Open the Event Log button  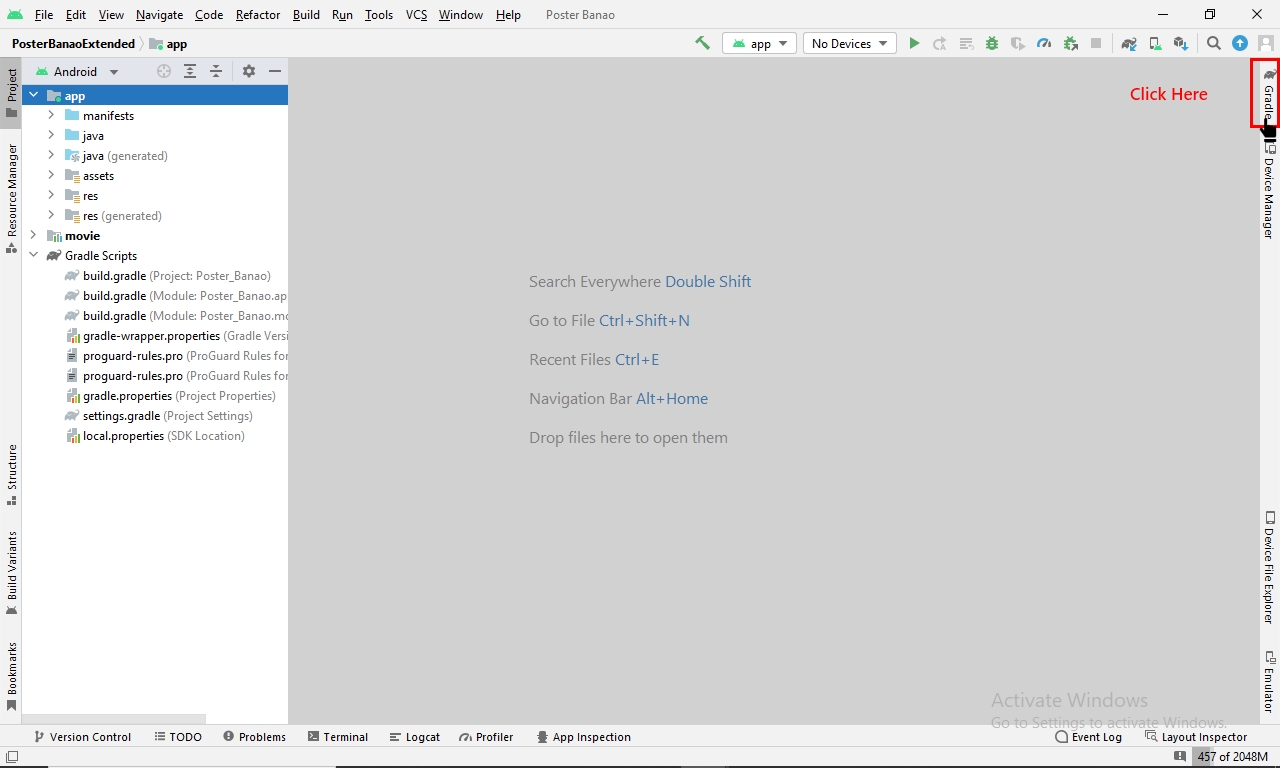pos(1088,737)
